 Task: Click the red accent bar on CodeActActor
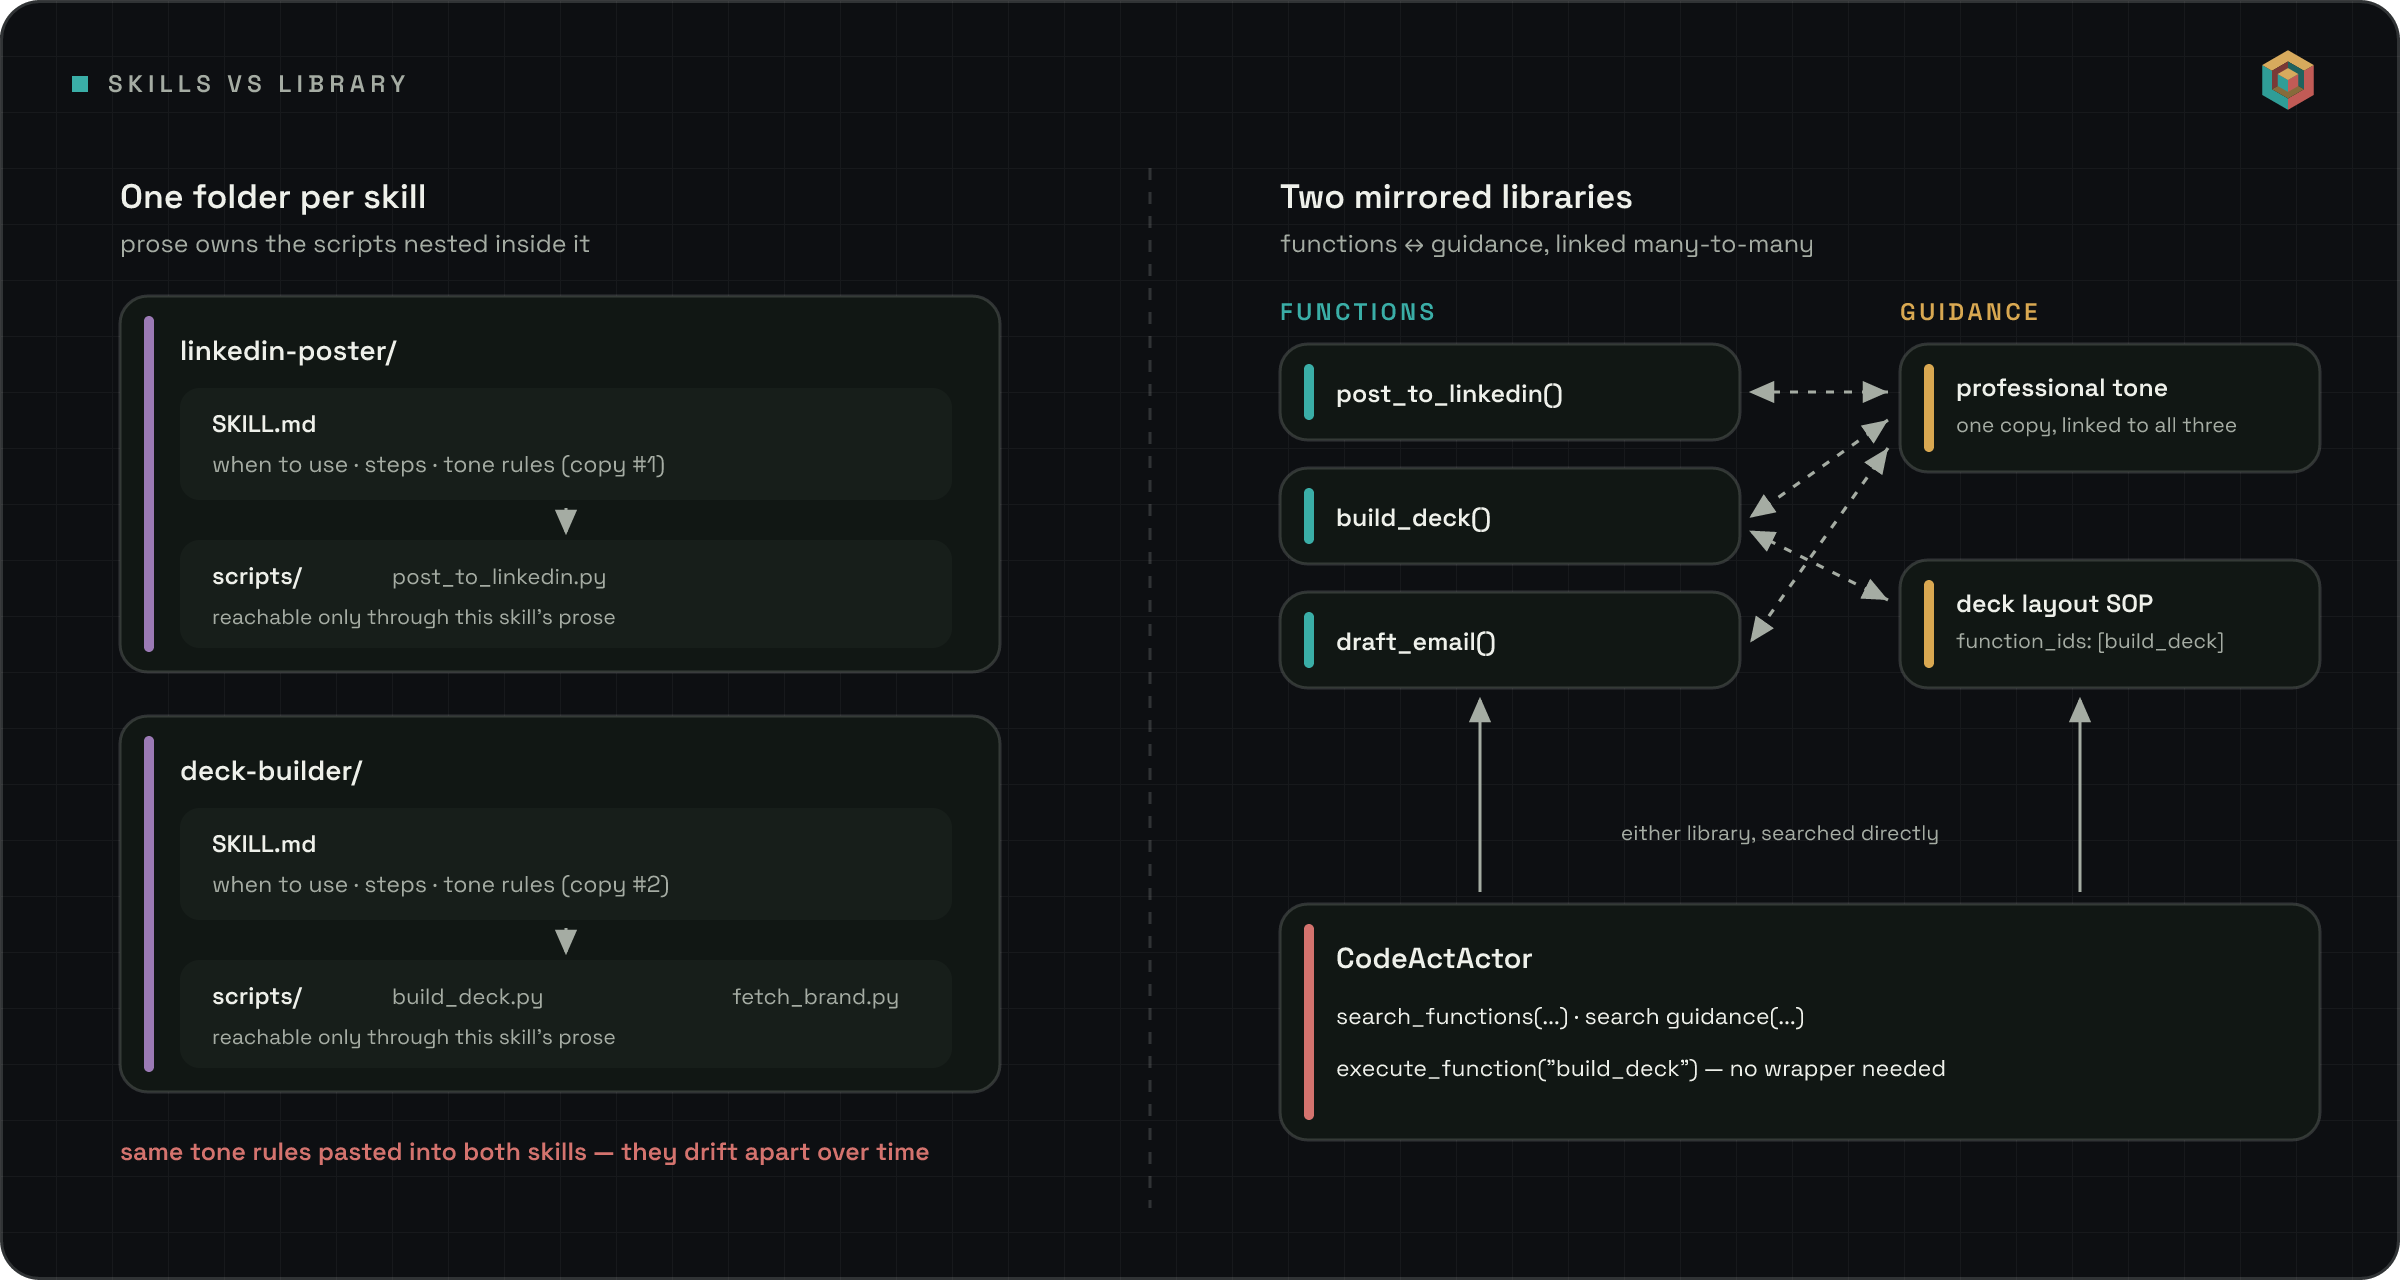click(x=1309, y=1022)
